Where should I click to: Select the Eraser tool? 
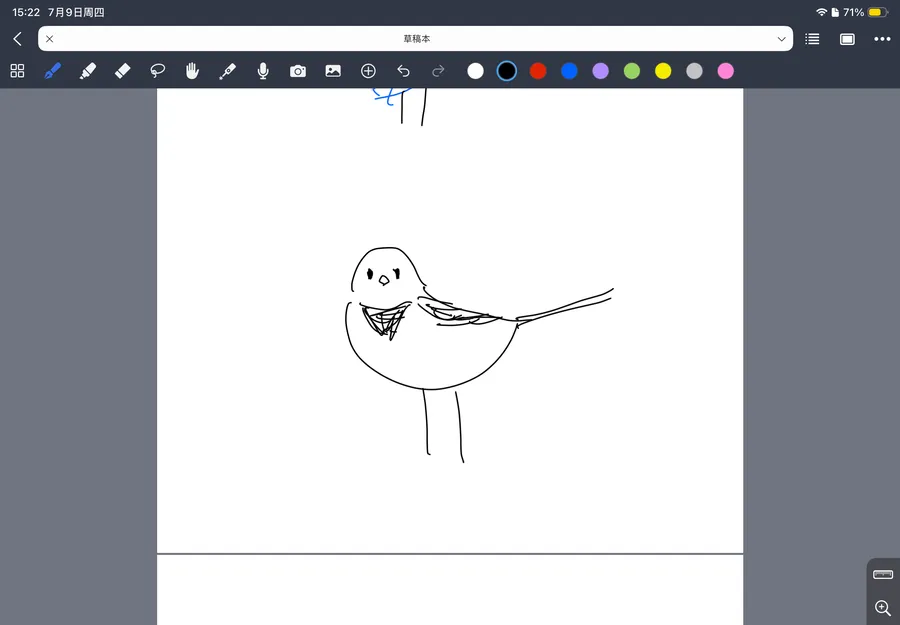tap(123, 71)
